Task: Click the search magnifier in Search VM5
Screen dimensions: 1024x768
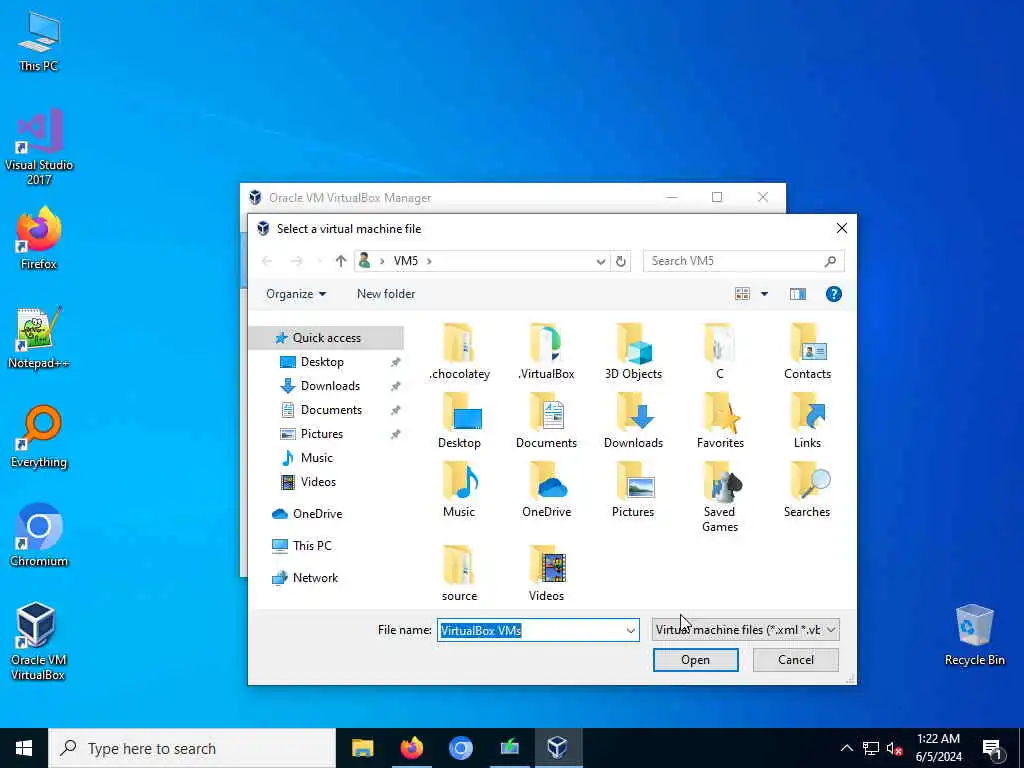Action: pyautogui.click(x=830, y=261)
